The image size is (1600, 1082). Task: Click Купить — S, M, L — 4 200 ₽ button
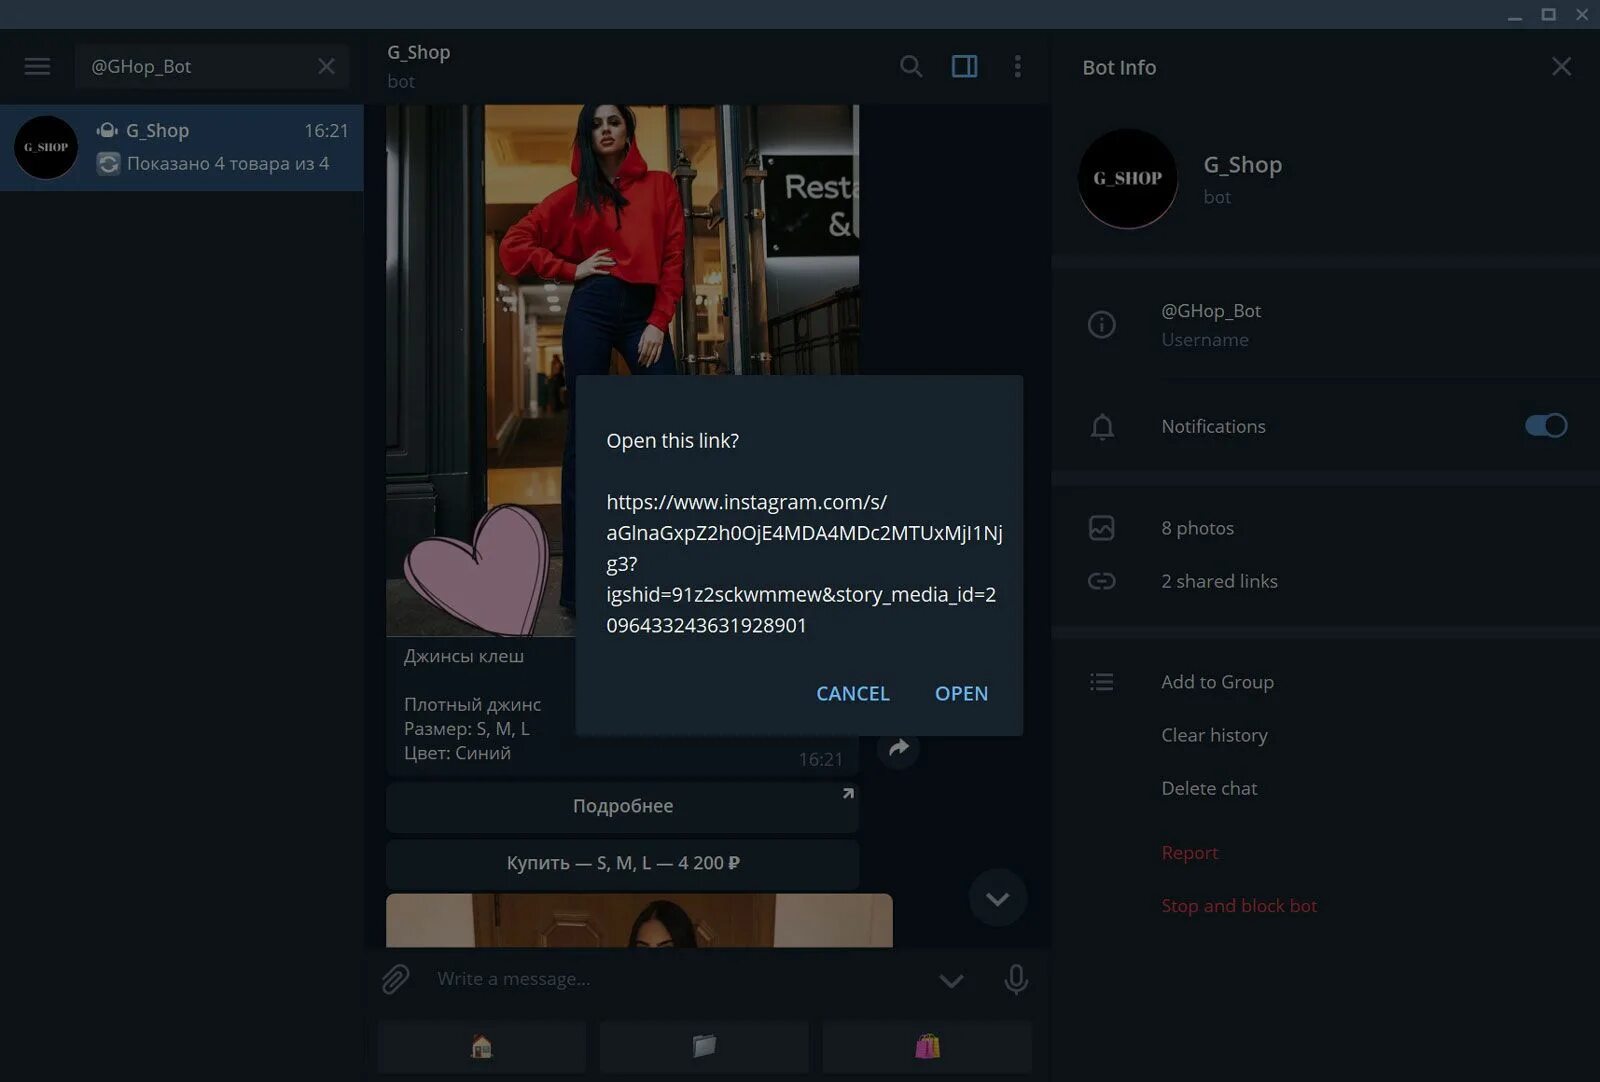[x=622, y=863]
